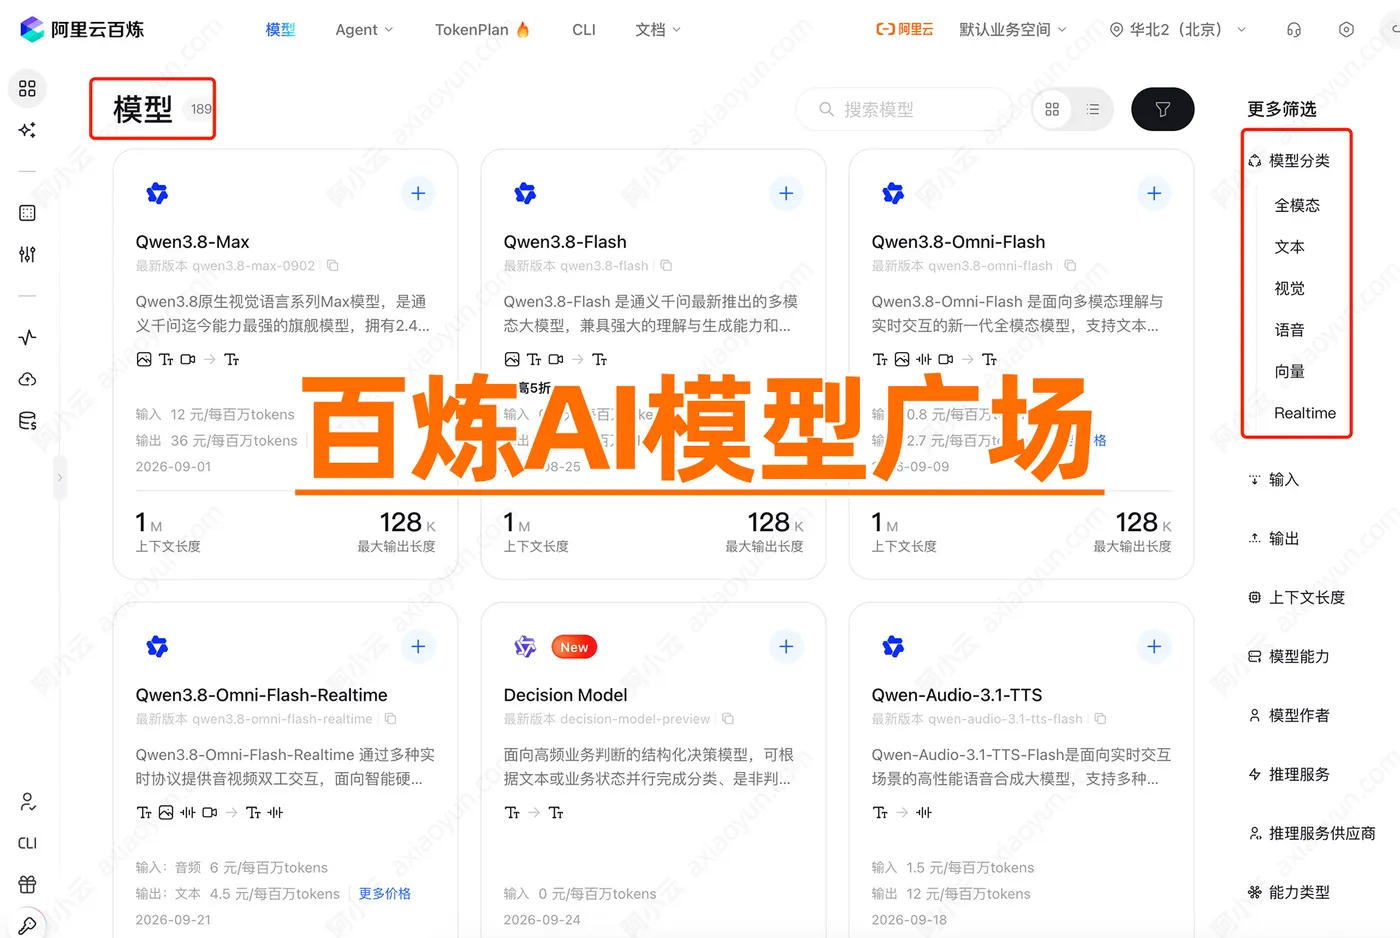Open the CLI tab in top navigation
The width and height of the screenshot is (1400, 938).
(584, 30)
